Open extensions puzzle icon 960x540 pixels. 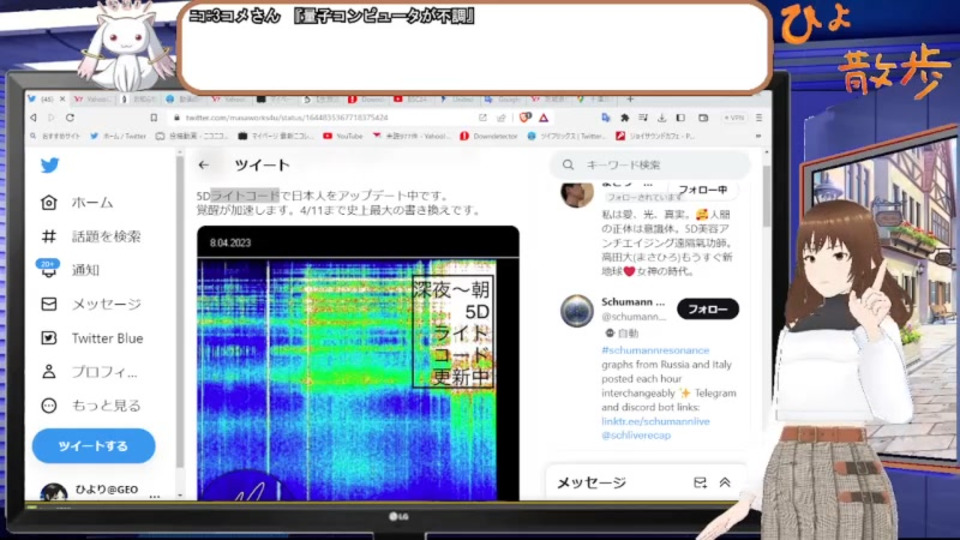coord(624,118)
